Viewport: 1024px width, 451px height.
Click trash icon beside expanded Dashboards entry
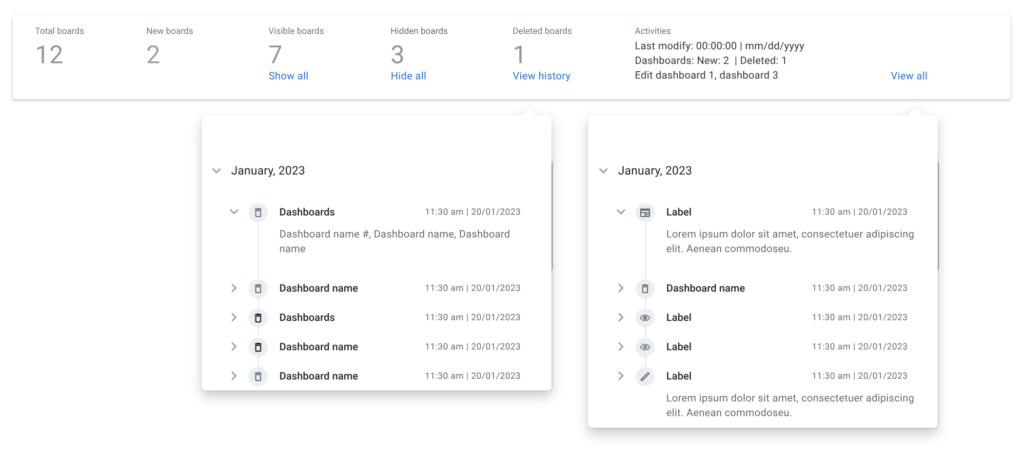point(258,212)
